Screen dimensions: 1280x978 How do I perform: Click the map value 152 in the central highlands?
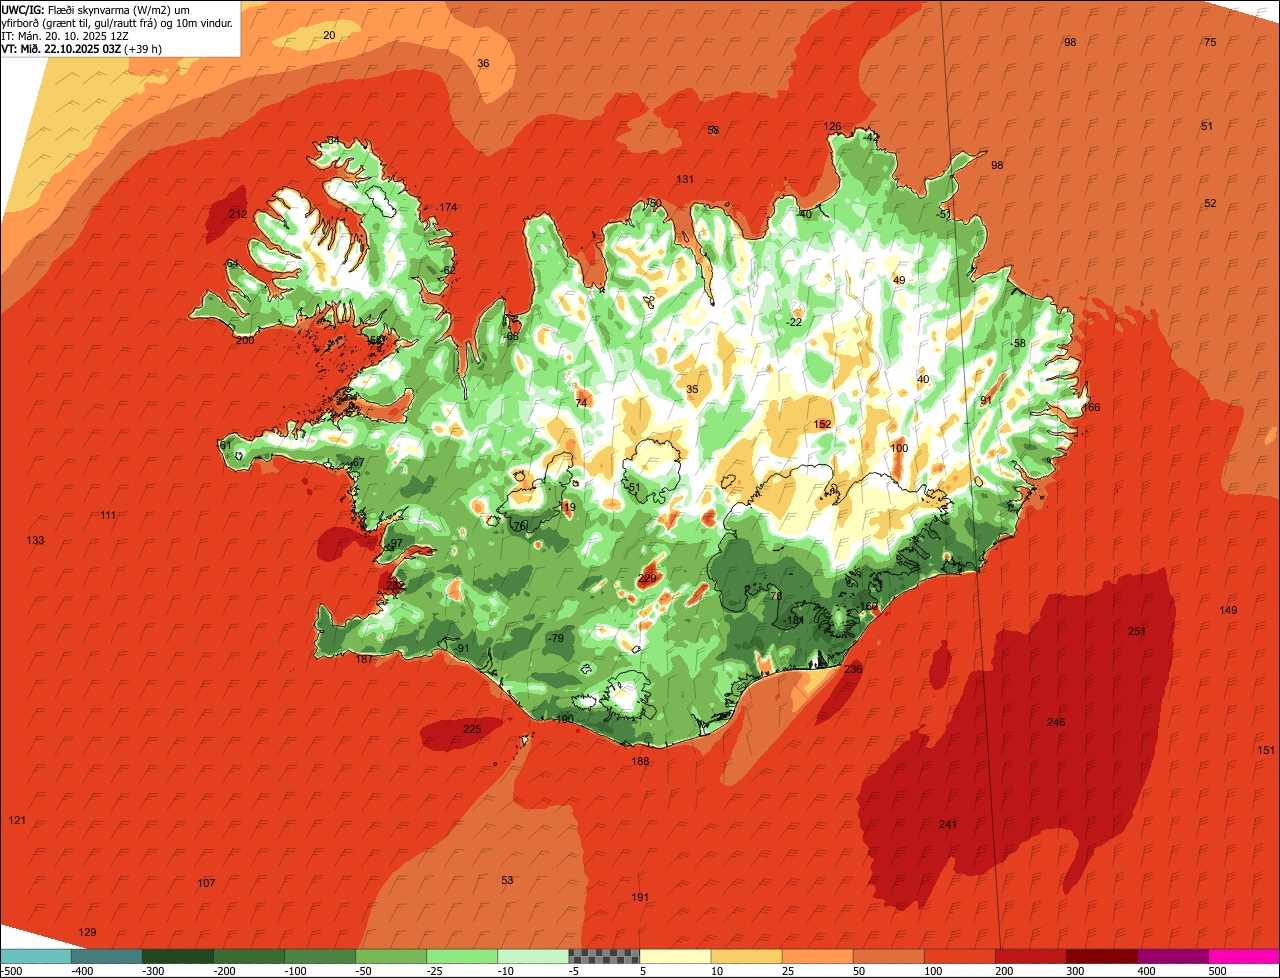822,424
